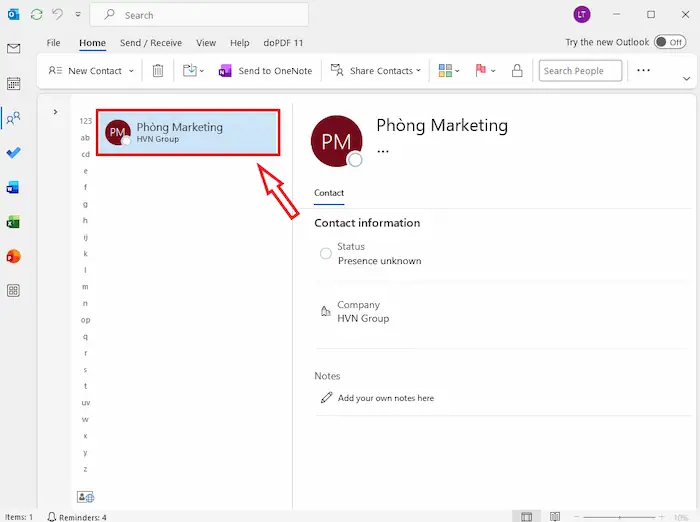Screen dimensions: 700x522
Task: Open the File menu
Action: [54, 43]
